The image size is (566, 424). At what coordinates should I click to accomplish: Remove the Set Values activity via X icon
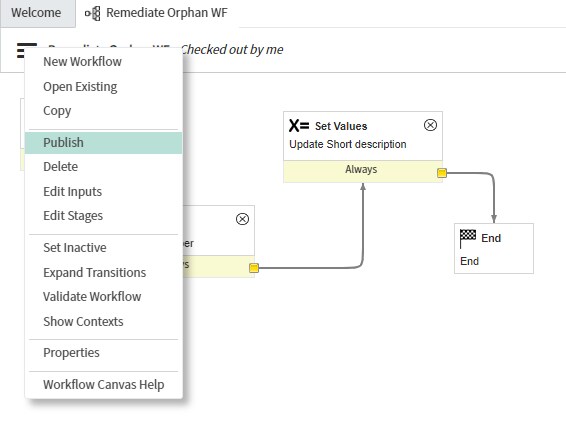(430, 125)
